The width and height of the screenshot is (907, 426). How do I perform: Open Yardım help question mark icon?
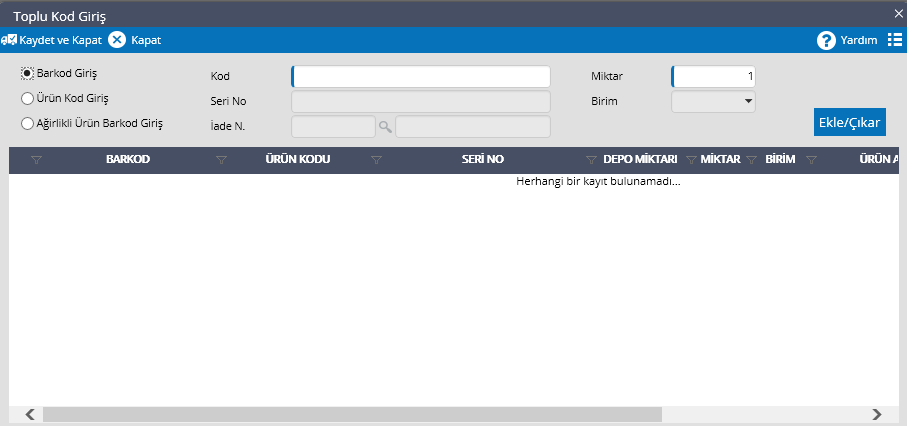coord(826,40)
